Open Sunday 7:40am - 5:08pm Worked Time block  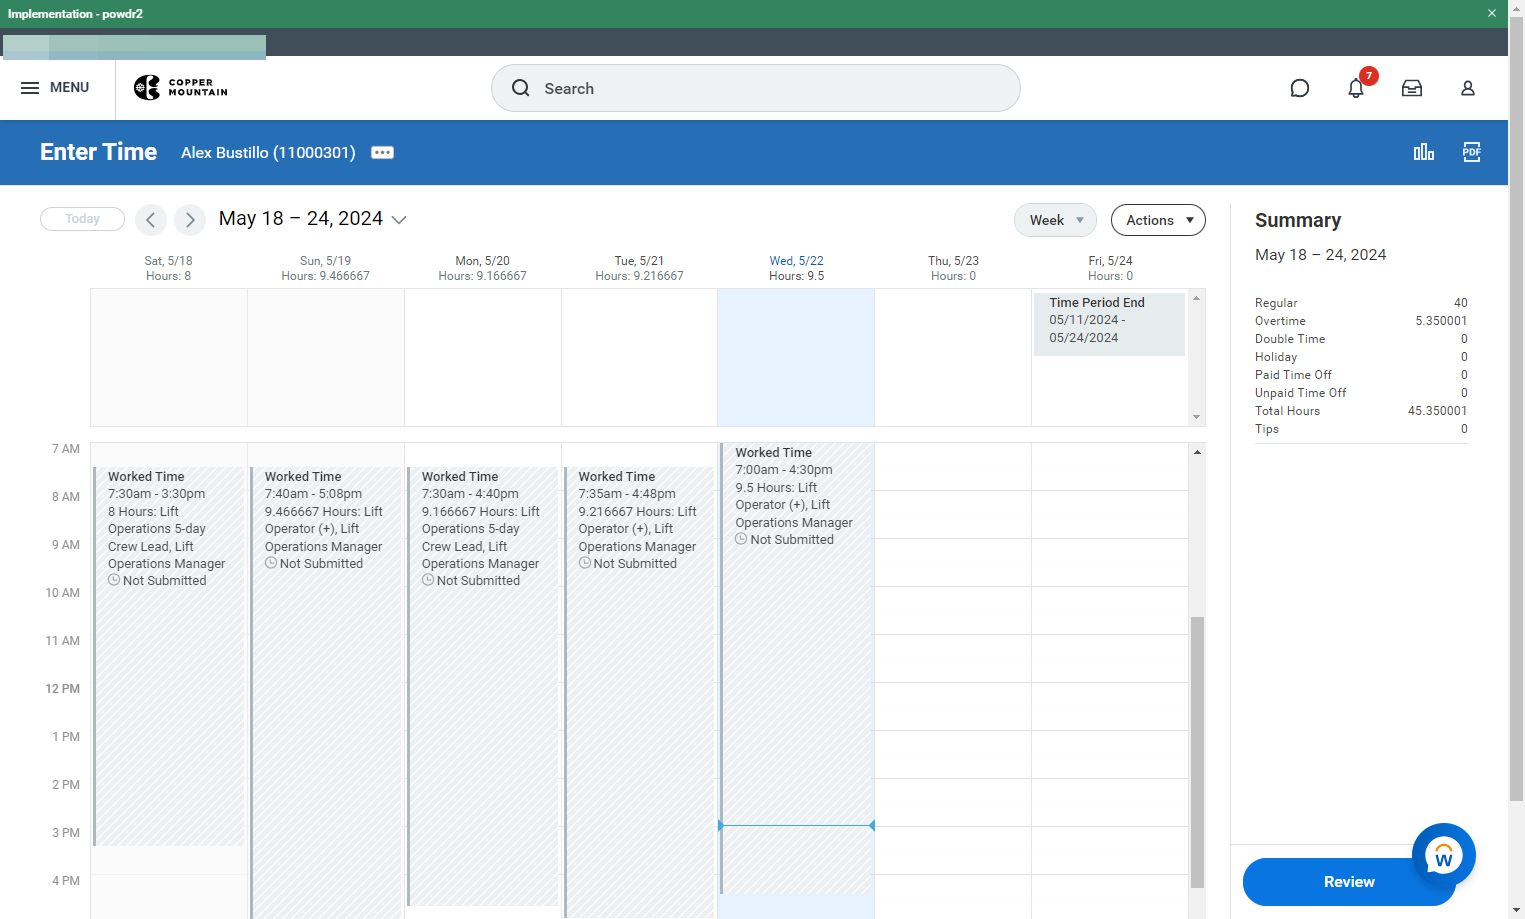[326, 692]
